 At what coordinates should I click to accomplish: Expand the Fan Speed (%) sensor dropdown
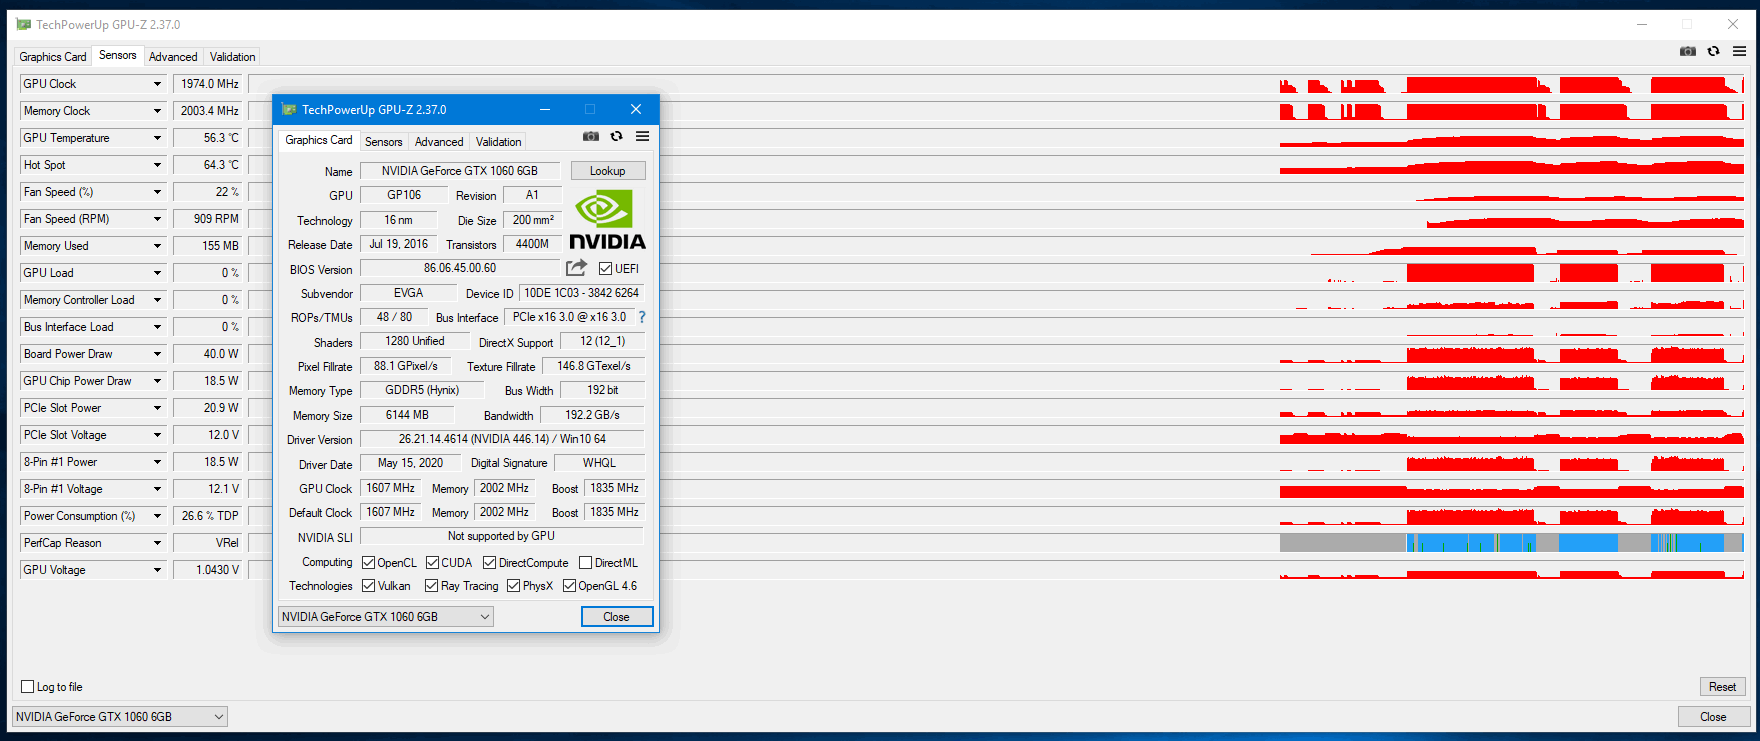coord(157,192)
